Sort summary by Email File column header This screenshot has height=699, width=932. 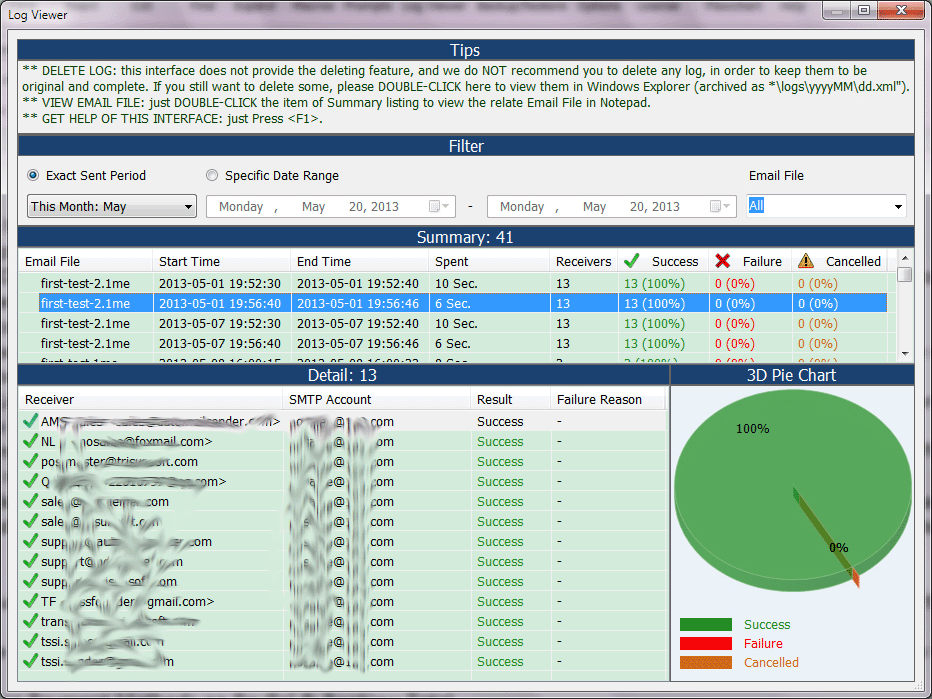(x=53, y=262)
